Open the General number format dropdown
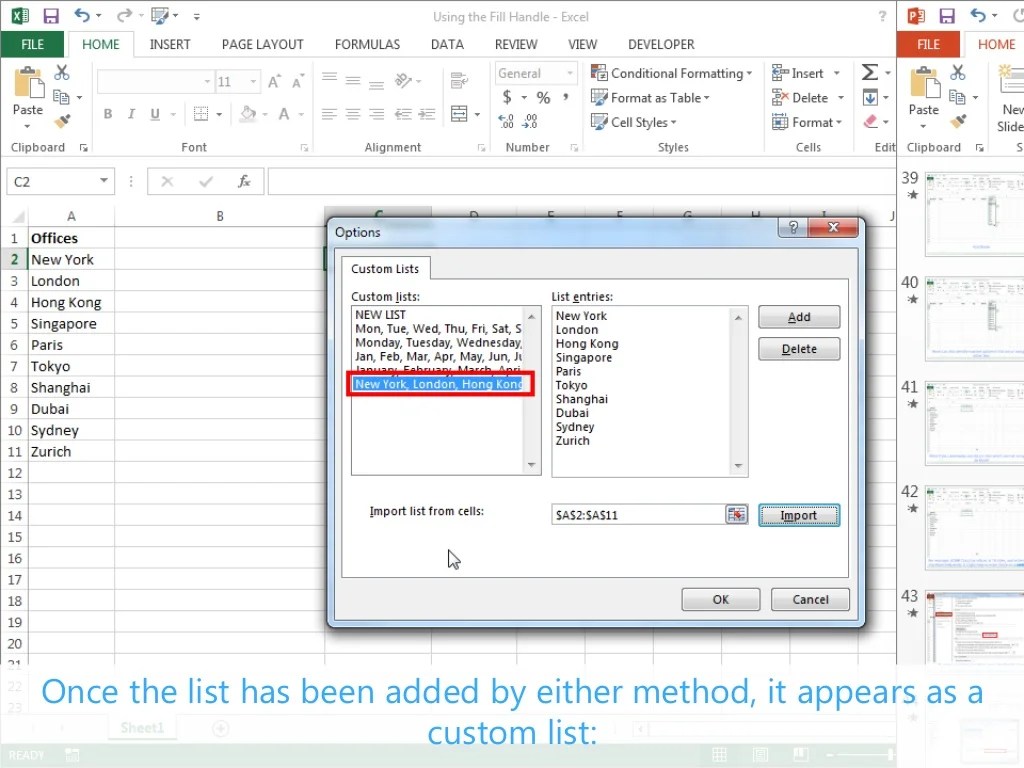 point(572,73)
